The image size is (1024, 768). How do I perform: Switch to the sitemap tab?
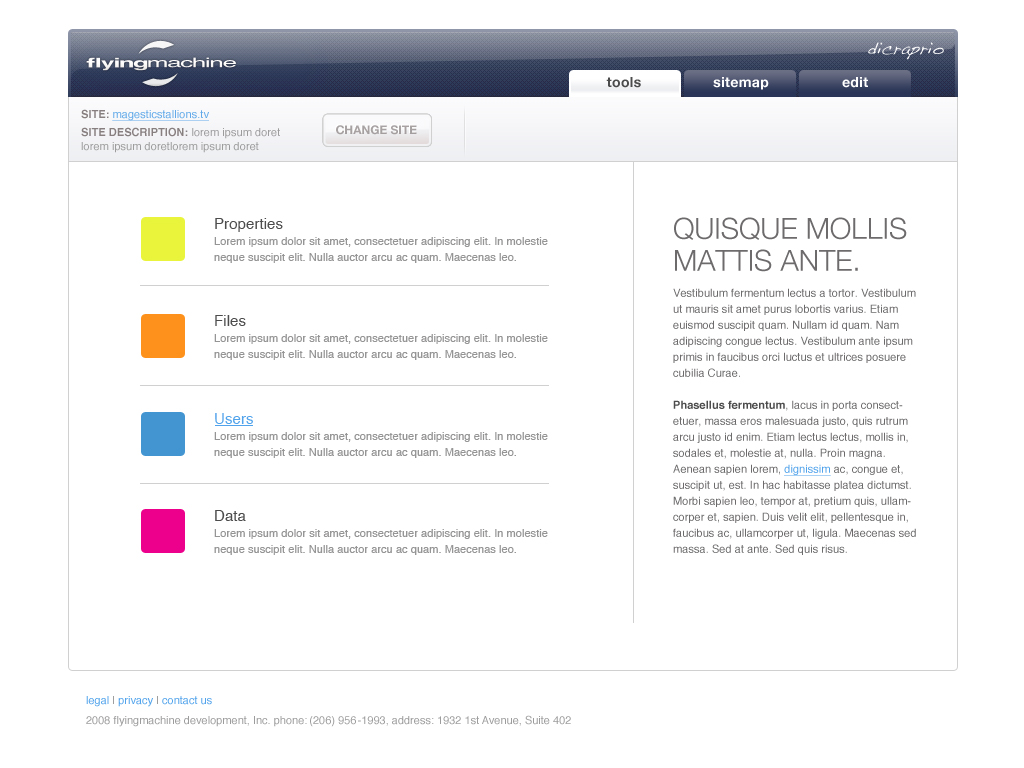tap(740, 83)
